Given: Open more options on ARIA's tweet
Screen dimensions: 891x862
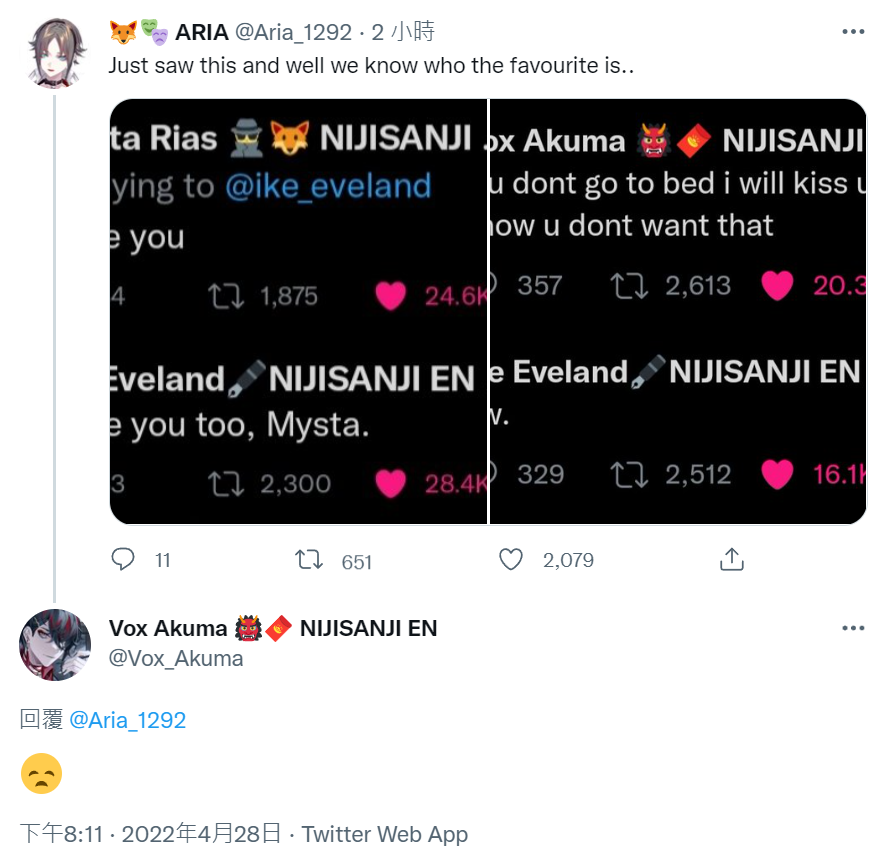Looking at the screenshot, I should (x=853, y=32).
